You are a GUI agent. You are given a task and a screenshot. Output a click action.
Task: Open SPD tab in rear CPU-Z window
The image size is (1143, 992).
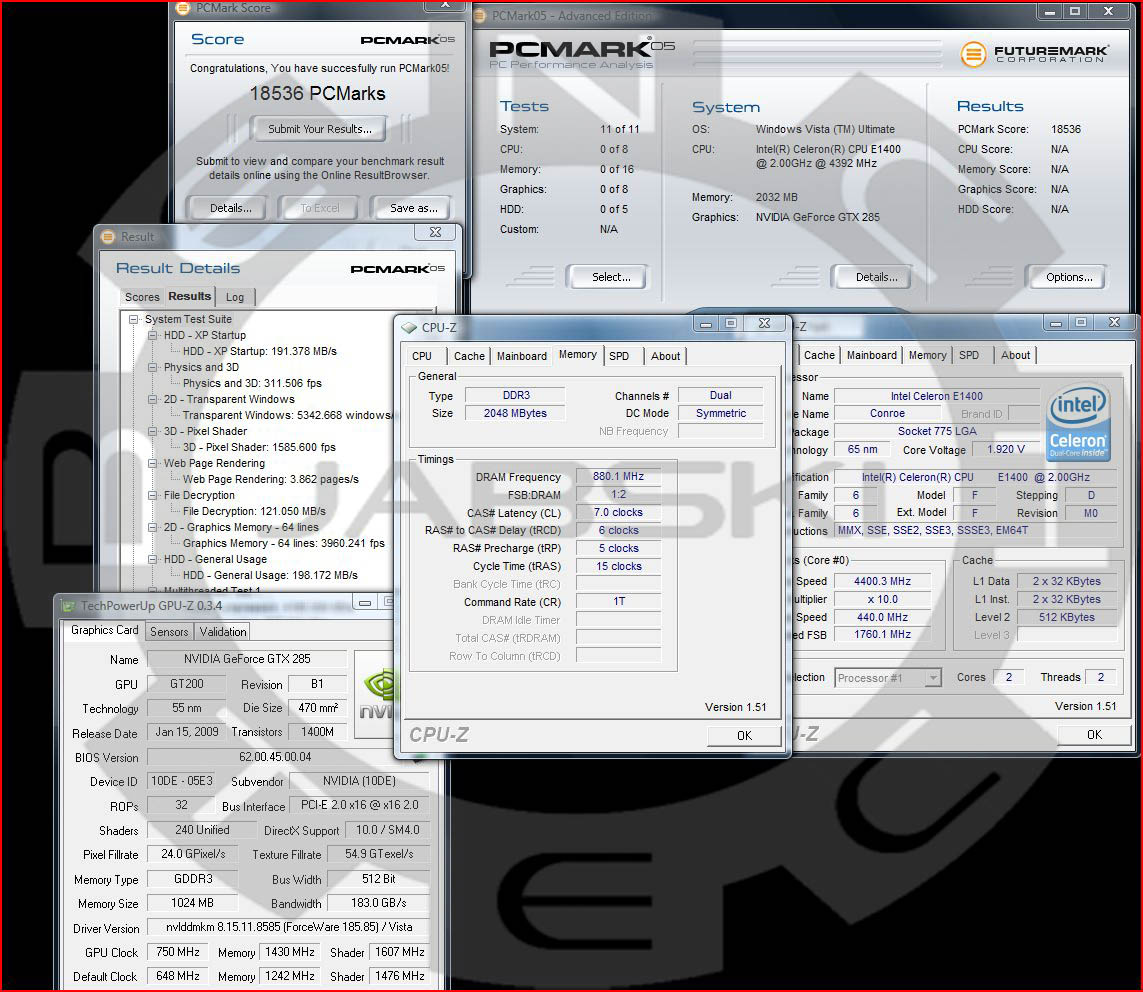[x=969, y=355]
